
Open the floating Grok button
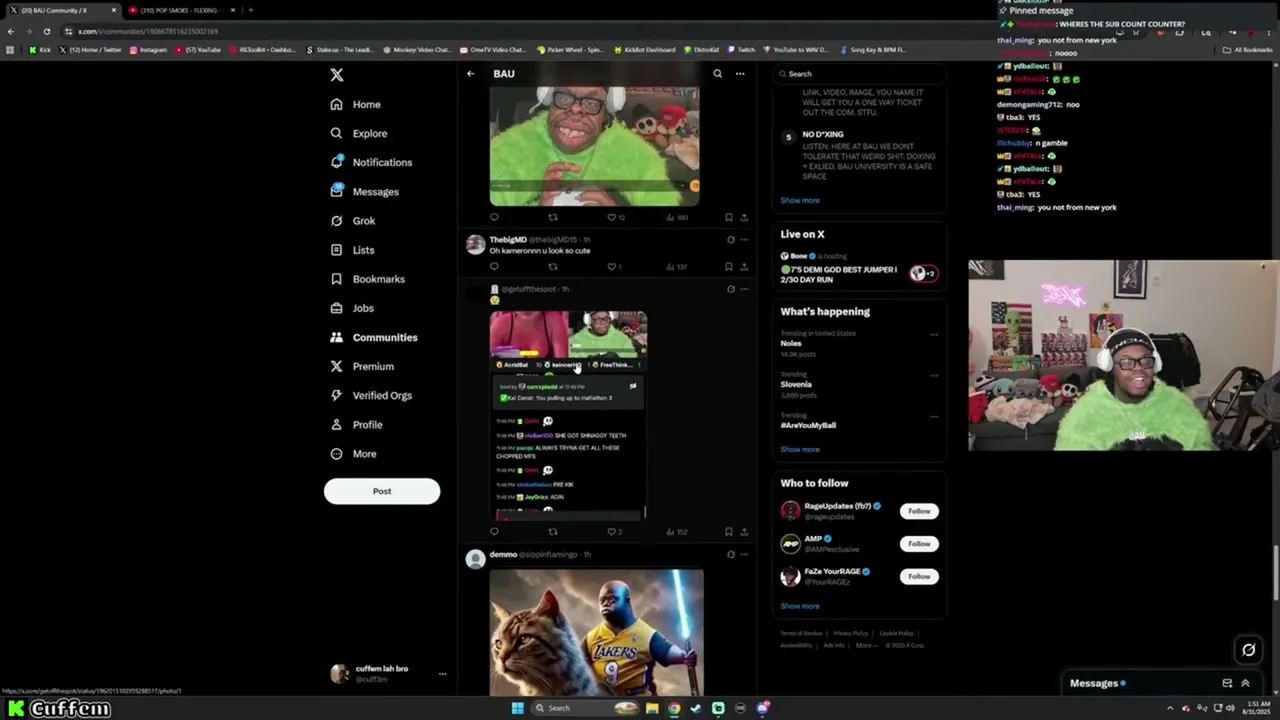tap(1248, 650)
